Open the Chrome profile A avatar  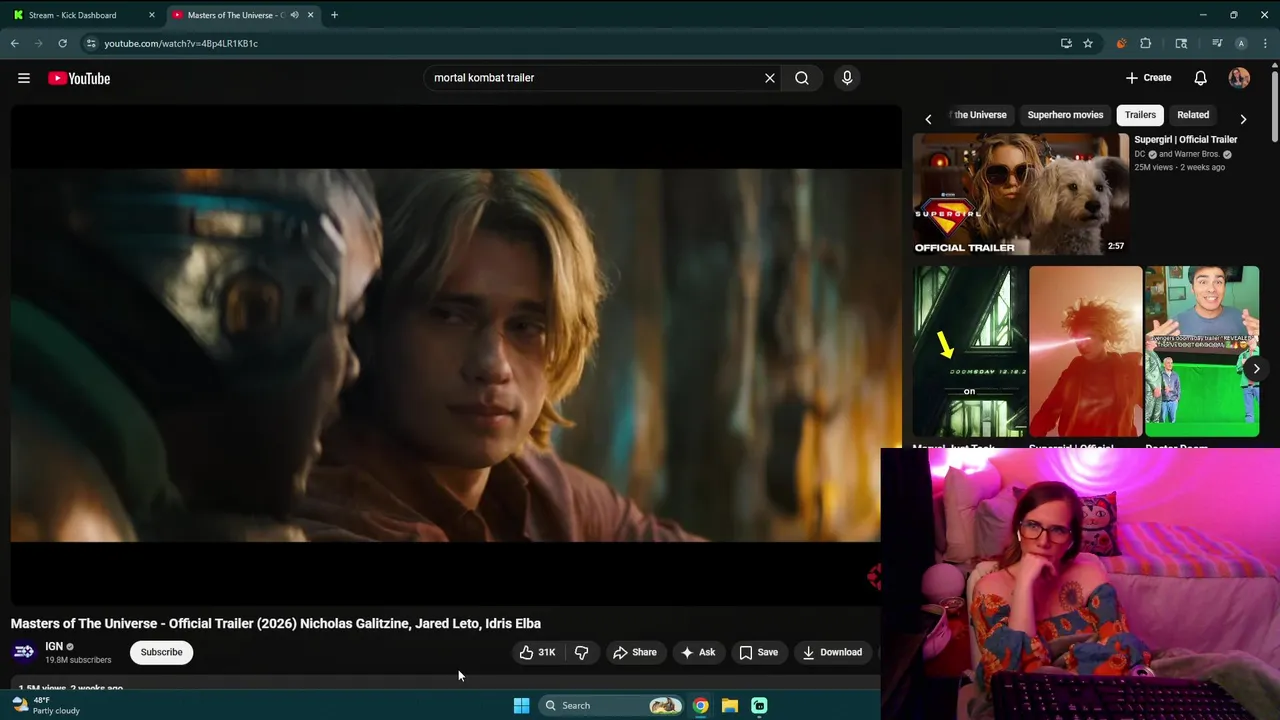1241,43
